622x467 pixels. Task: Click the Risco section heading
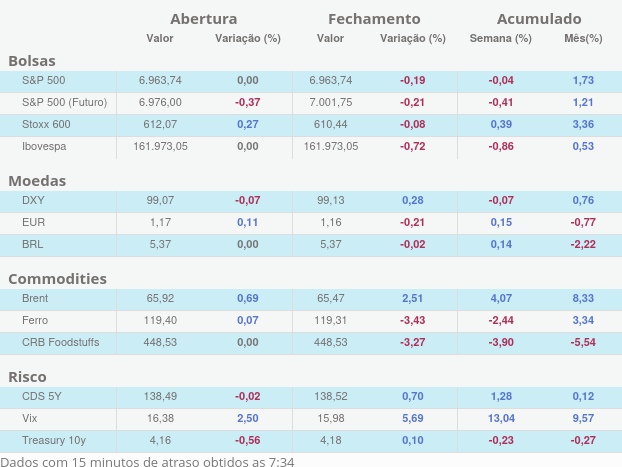pos(28,377)
